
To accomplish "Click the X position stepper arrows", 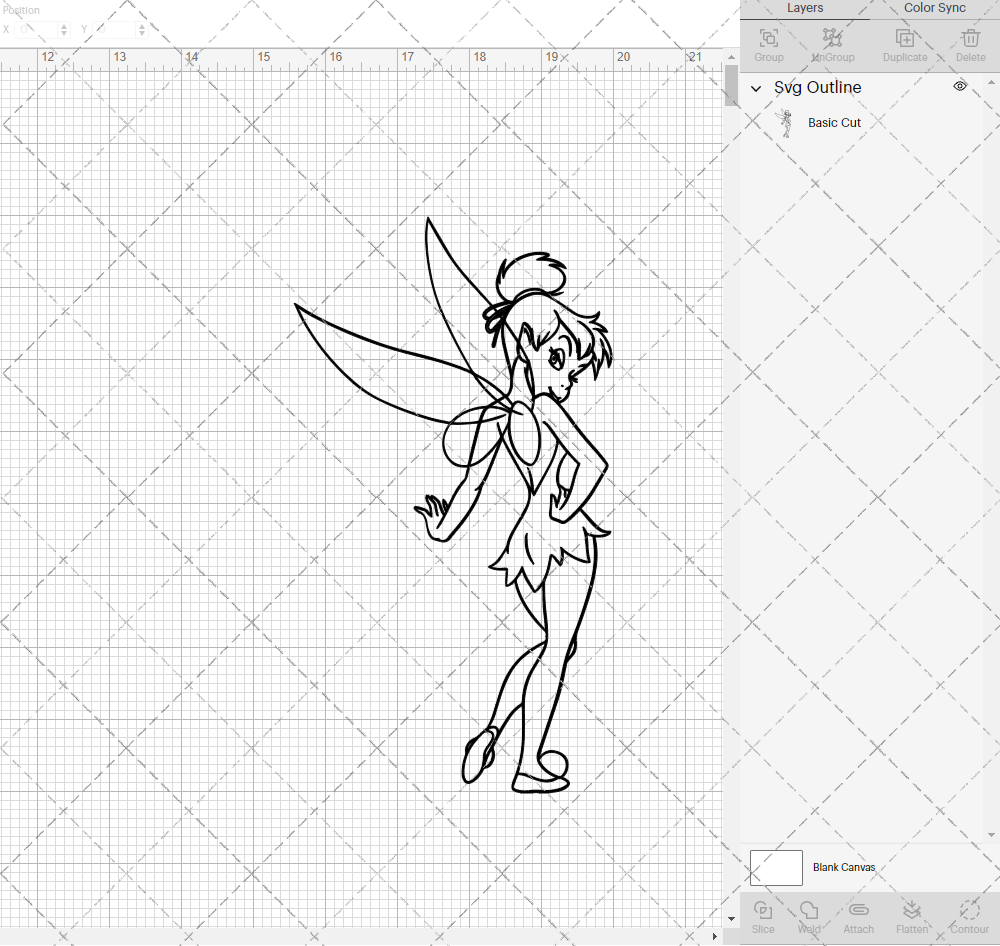I will click(64, 29).
